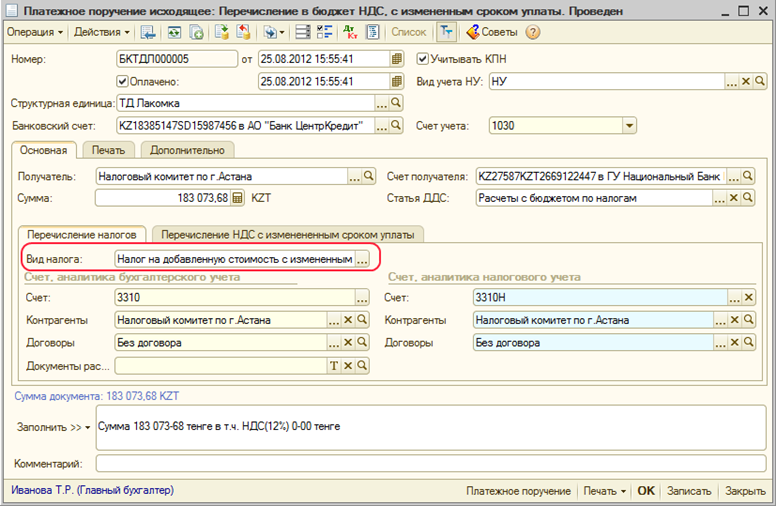Expand the Счет учета 1030 dropdown
The height and width of the screenshot is (506, 776).
pyautogui.click(x=629, y=126)
